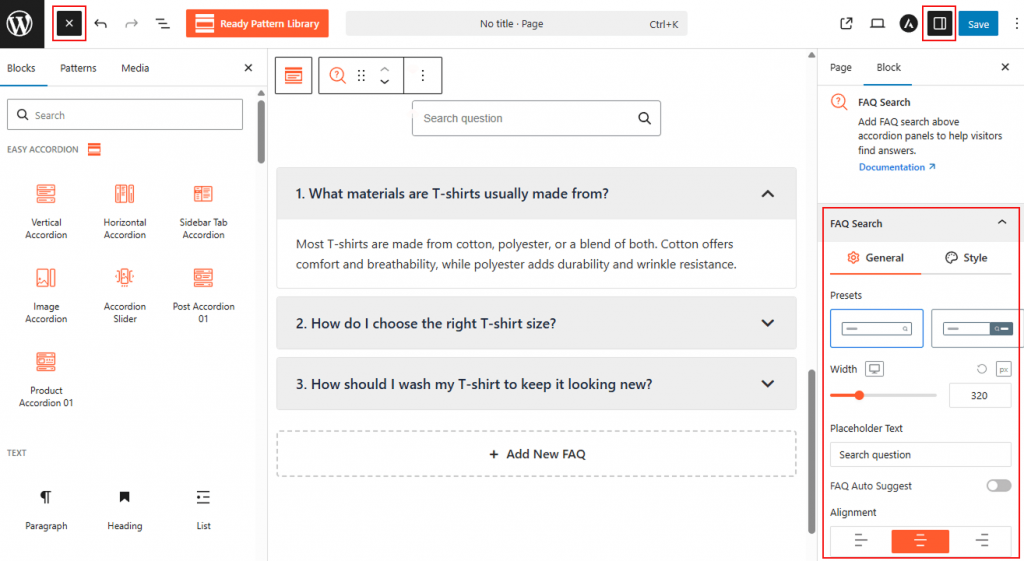Click the Undo arrow icon

pyautogui.click(x=101, y=24)
